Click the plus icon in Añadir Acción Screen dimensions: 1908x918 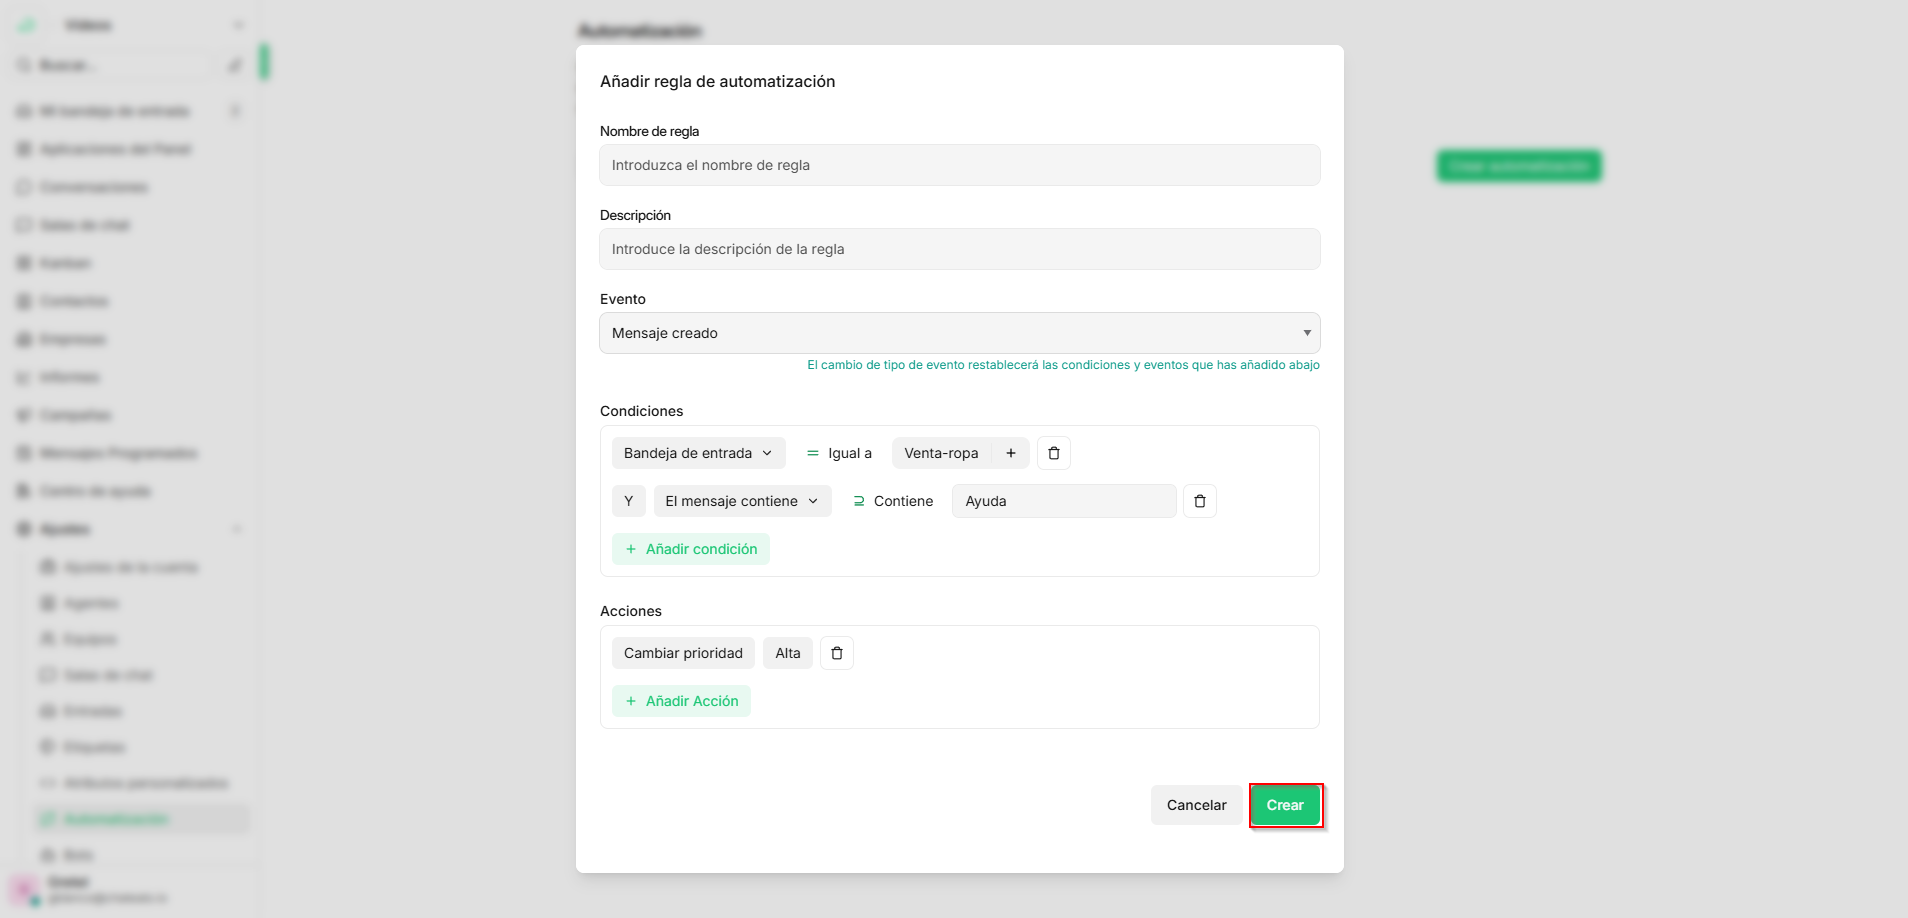[631, 701]
